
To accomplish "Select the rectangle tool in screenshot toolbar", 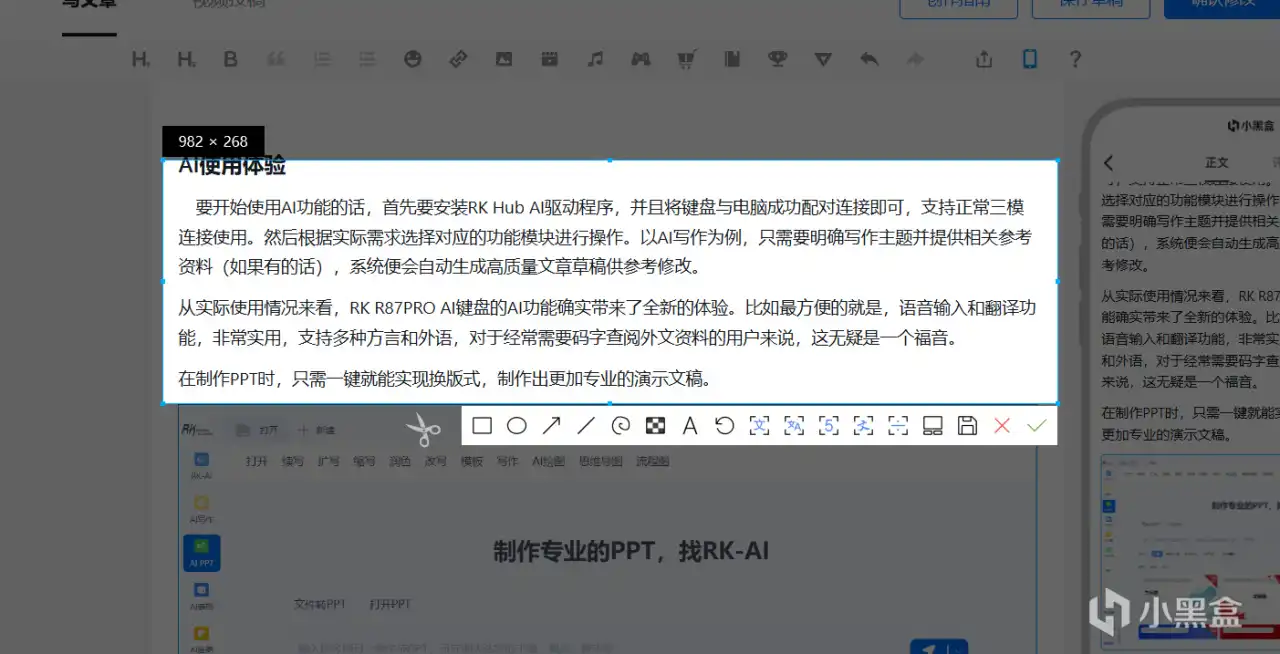I will click(x=482, y=426).
